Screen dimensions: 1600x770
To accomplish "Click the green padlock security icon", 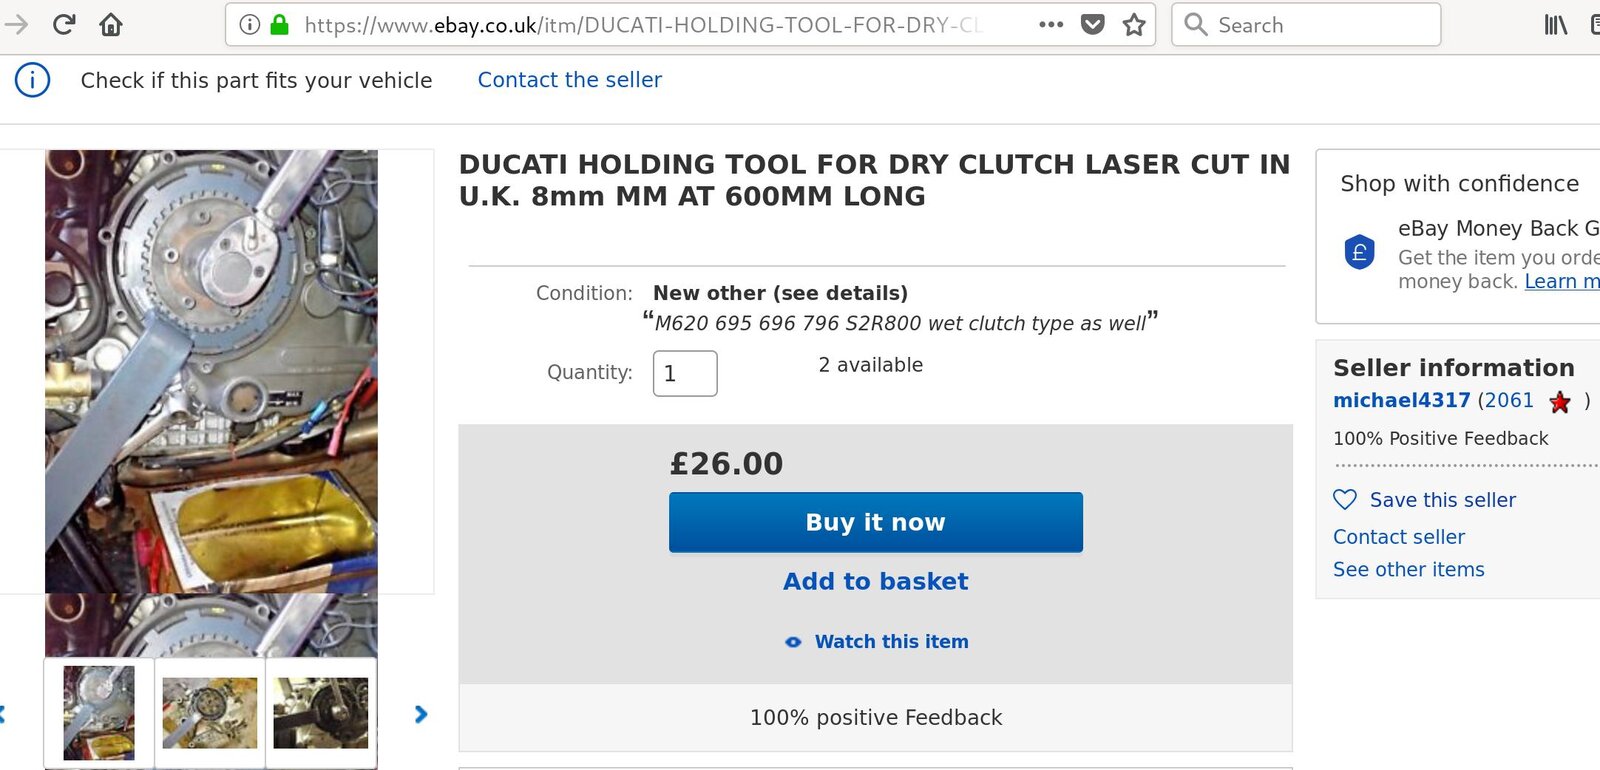I will (x=279, y=25).
